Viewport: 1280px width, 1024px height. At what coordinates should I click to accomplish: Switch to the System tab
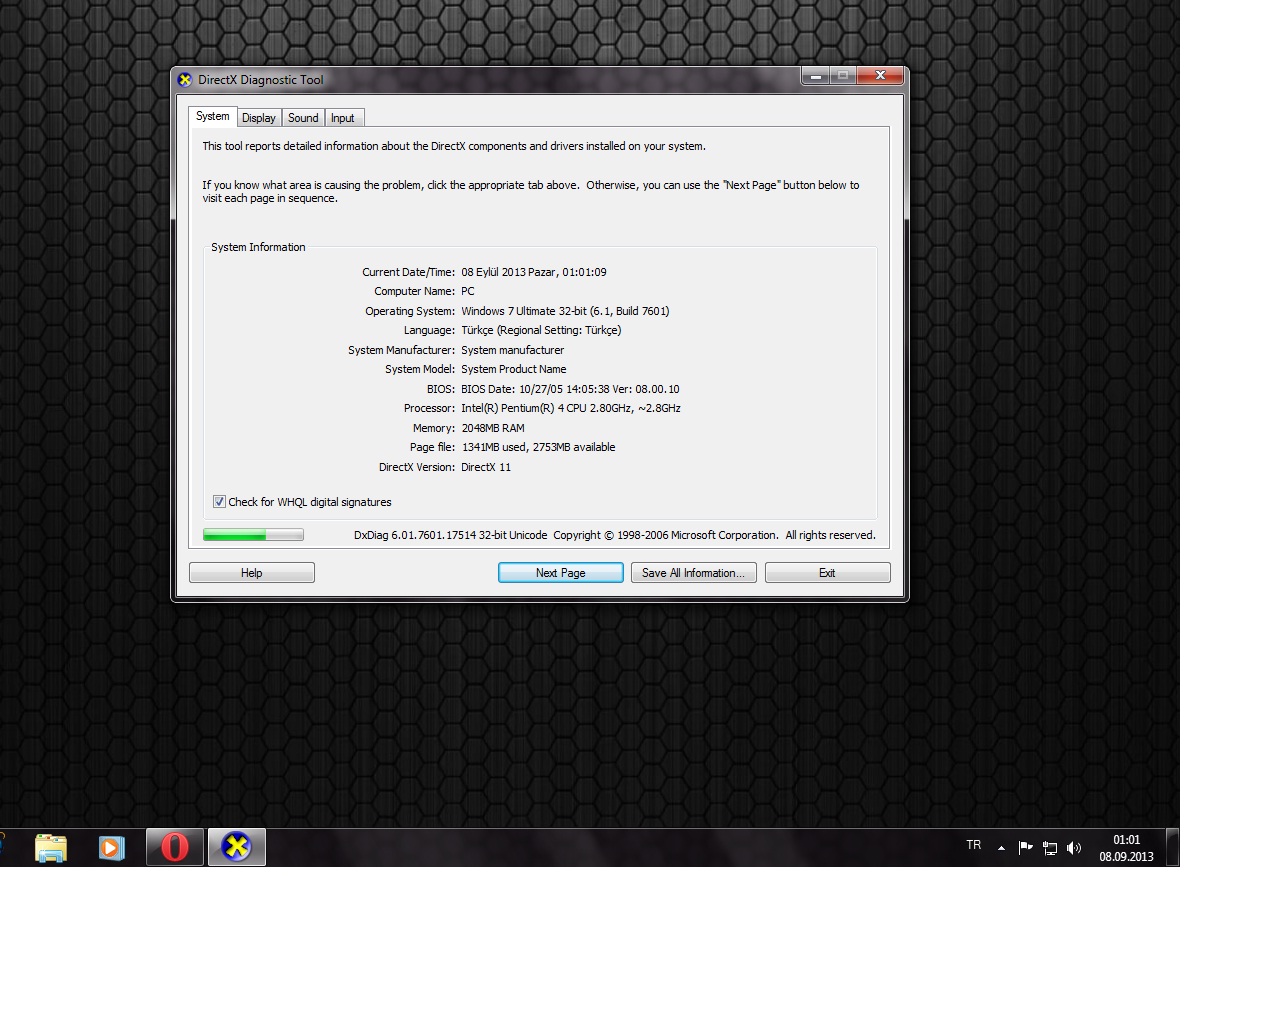[212, 117]
